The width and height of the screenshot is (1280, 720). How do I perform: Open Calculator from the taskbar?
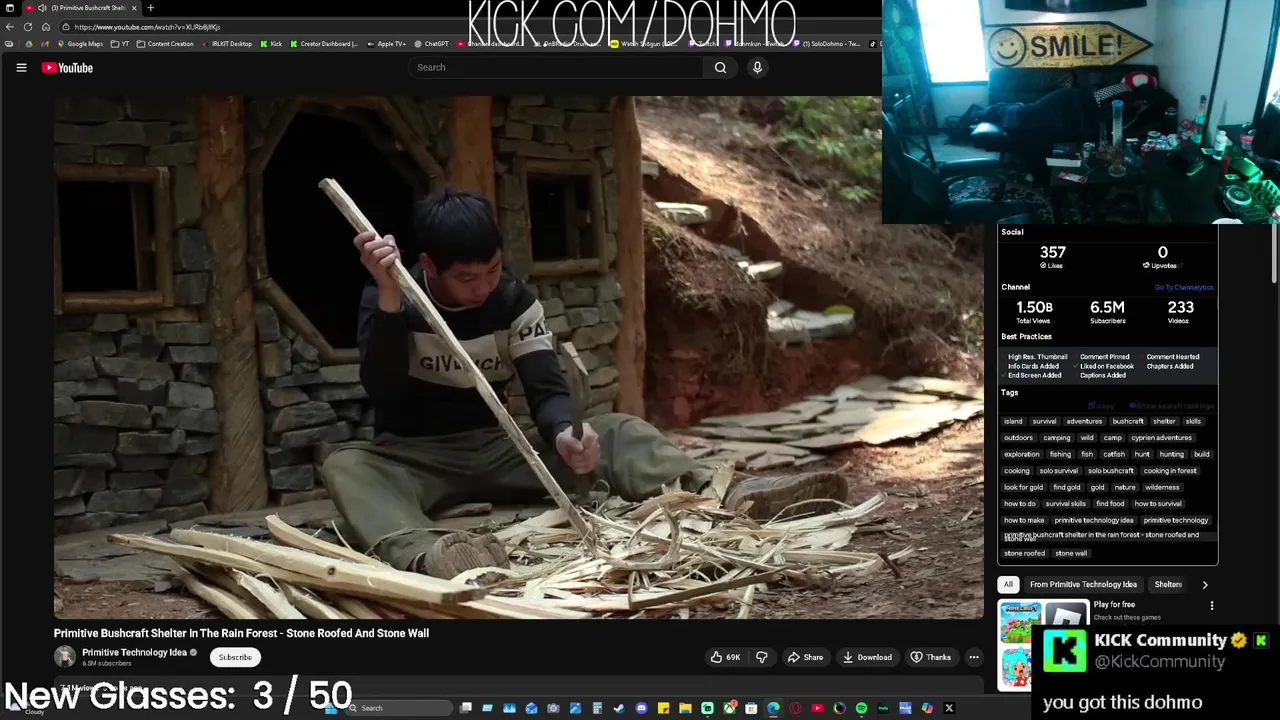pos(597,708)
